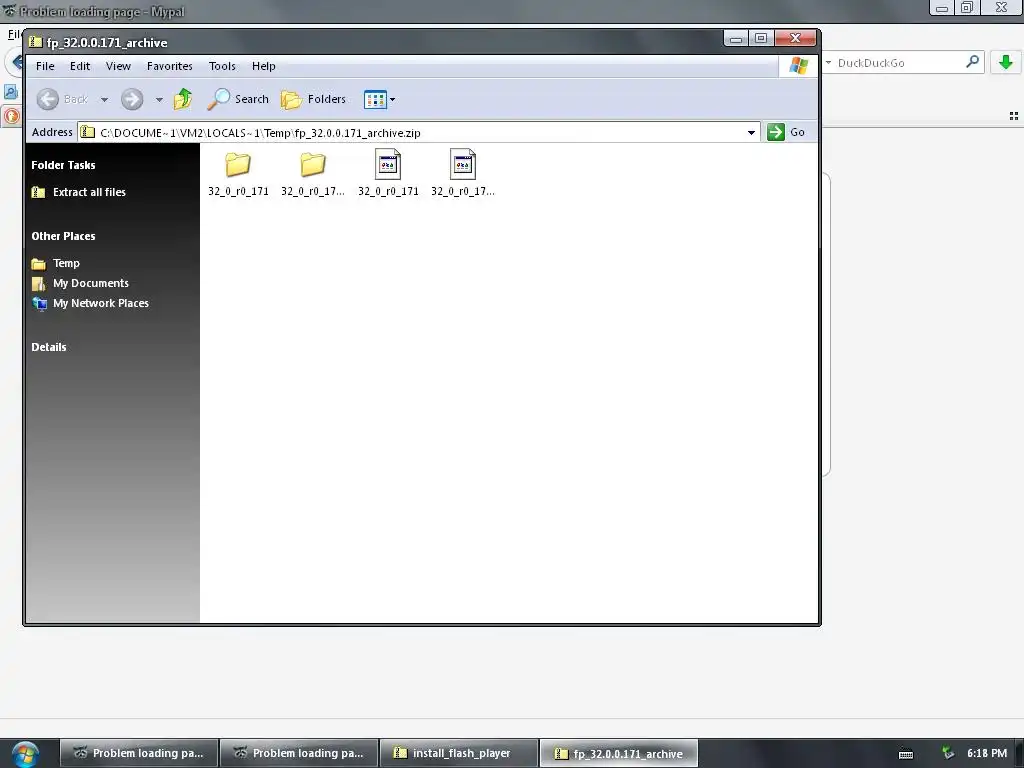
Task: Open the Tools menu
Action: click(222, 66)
